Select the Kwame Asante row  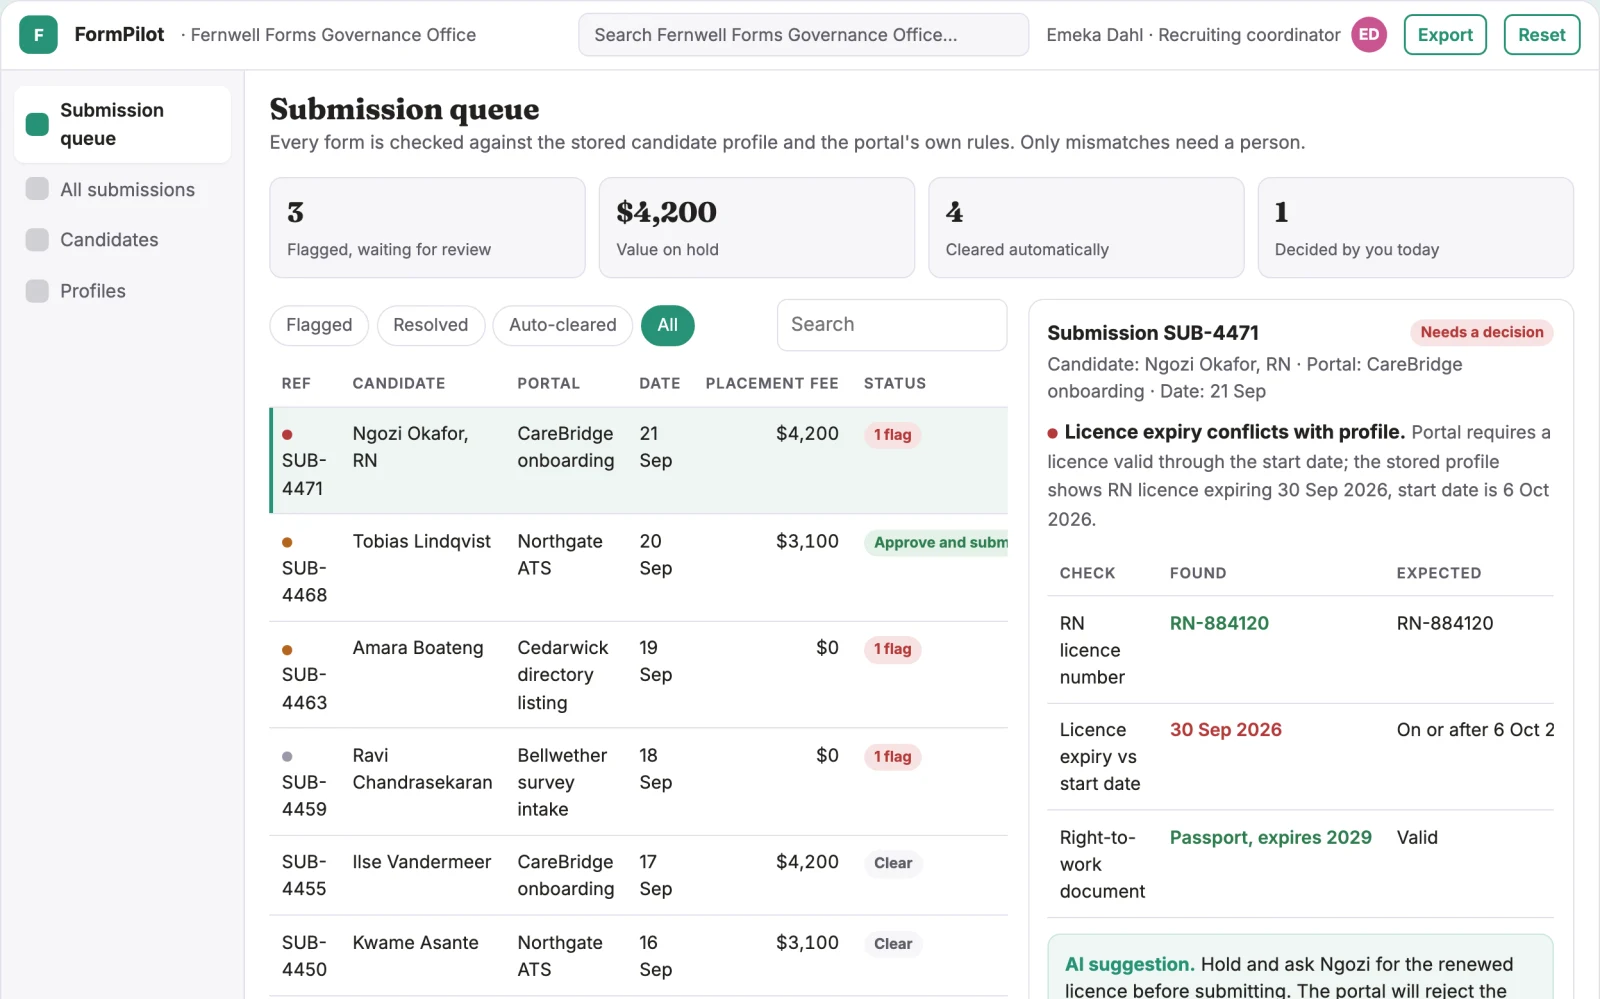point(639,956)
